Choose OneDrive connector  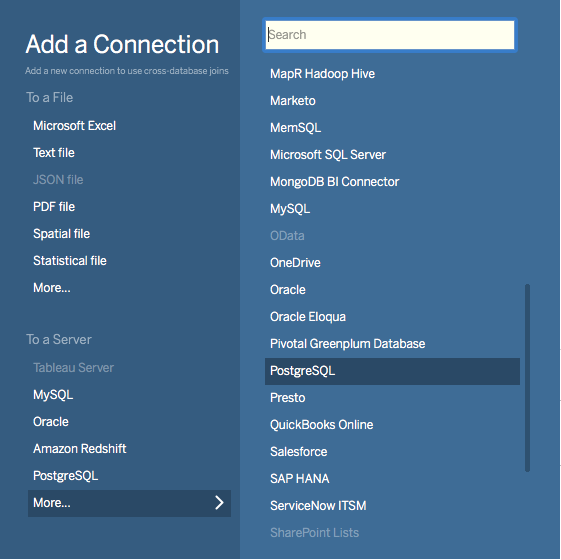click(295, 263)
